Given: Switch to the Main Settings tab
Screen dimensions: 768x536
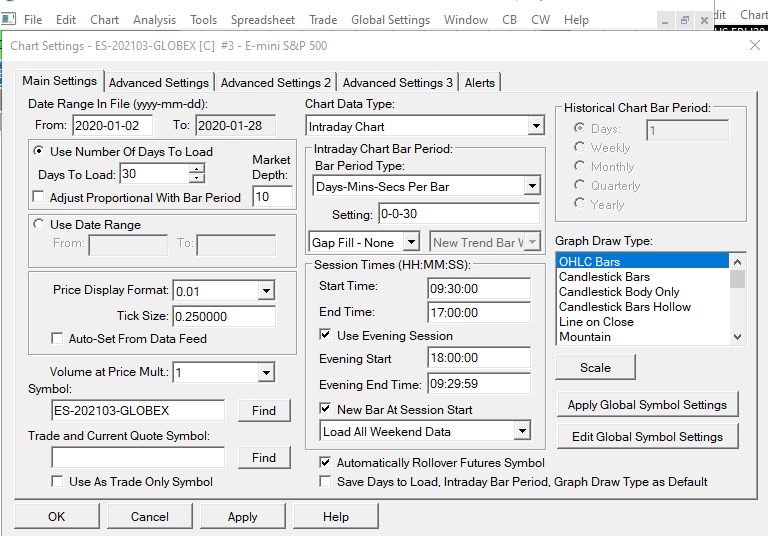Looking at the screenshot, I should [x=59, y=81].
